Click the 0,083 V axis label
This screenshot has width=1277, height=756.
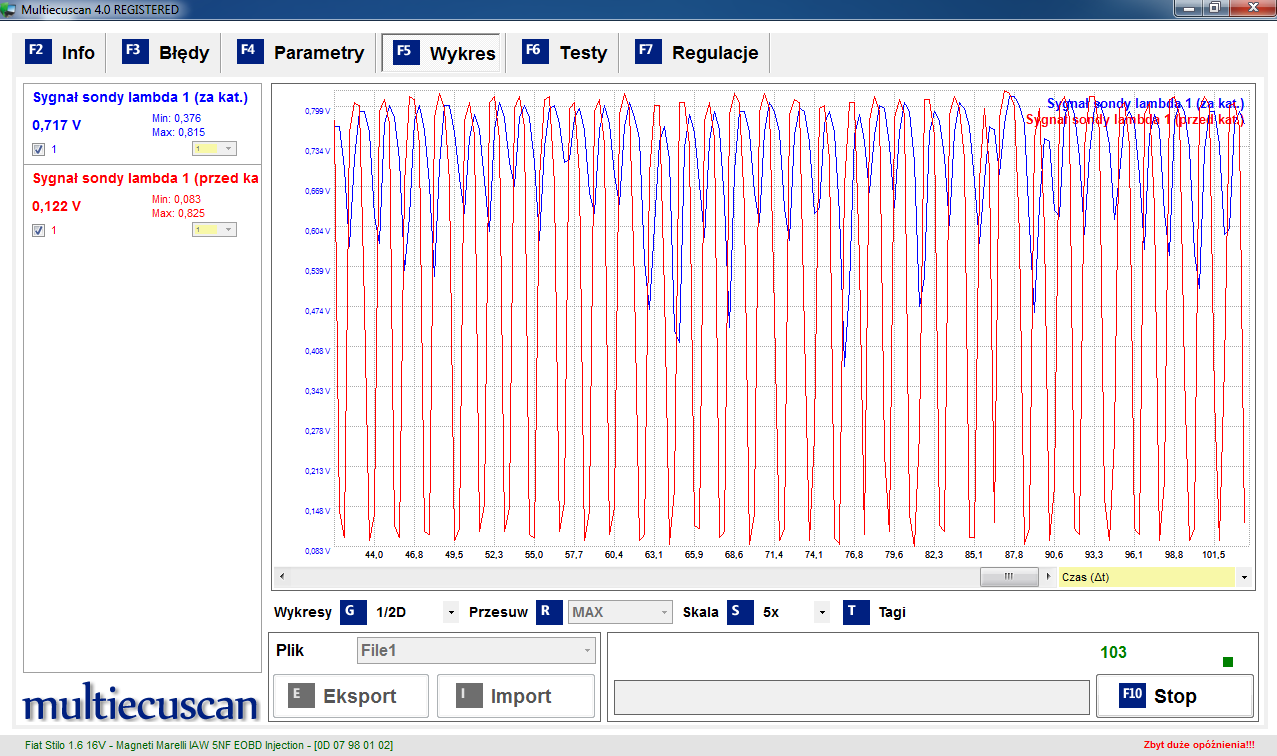click(x=317, y=551)
